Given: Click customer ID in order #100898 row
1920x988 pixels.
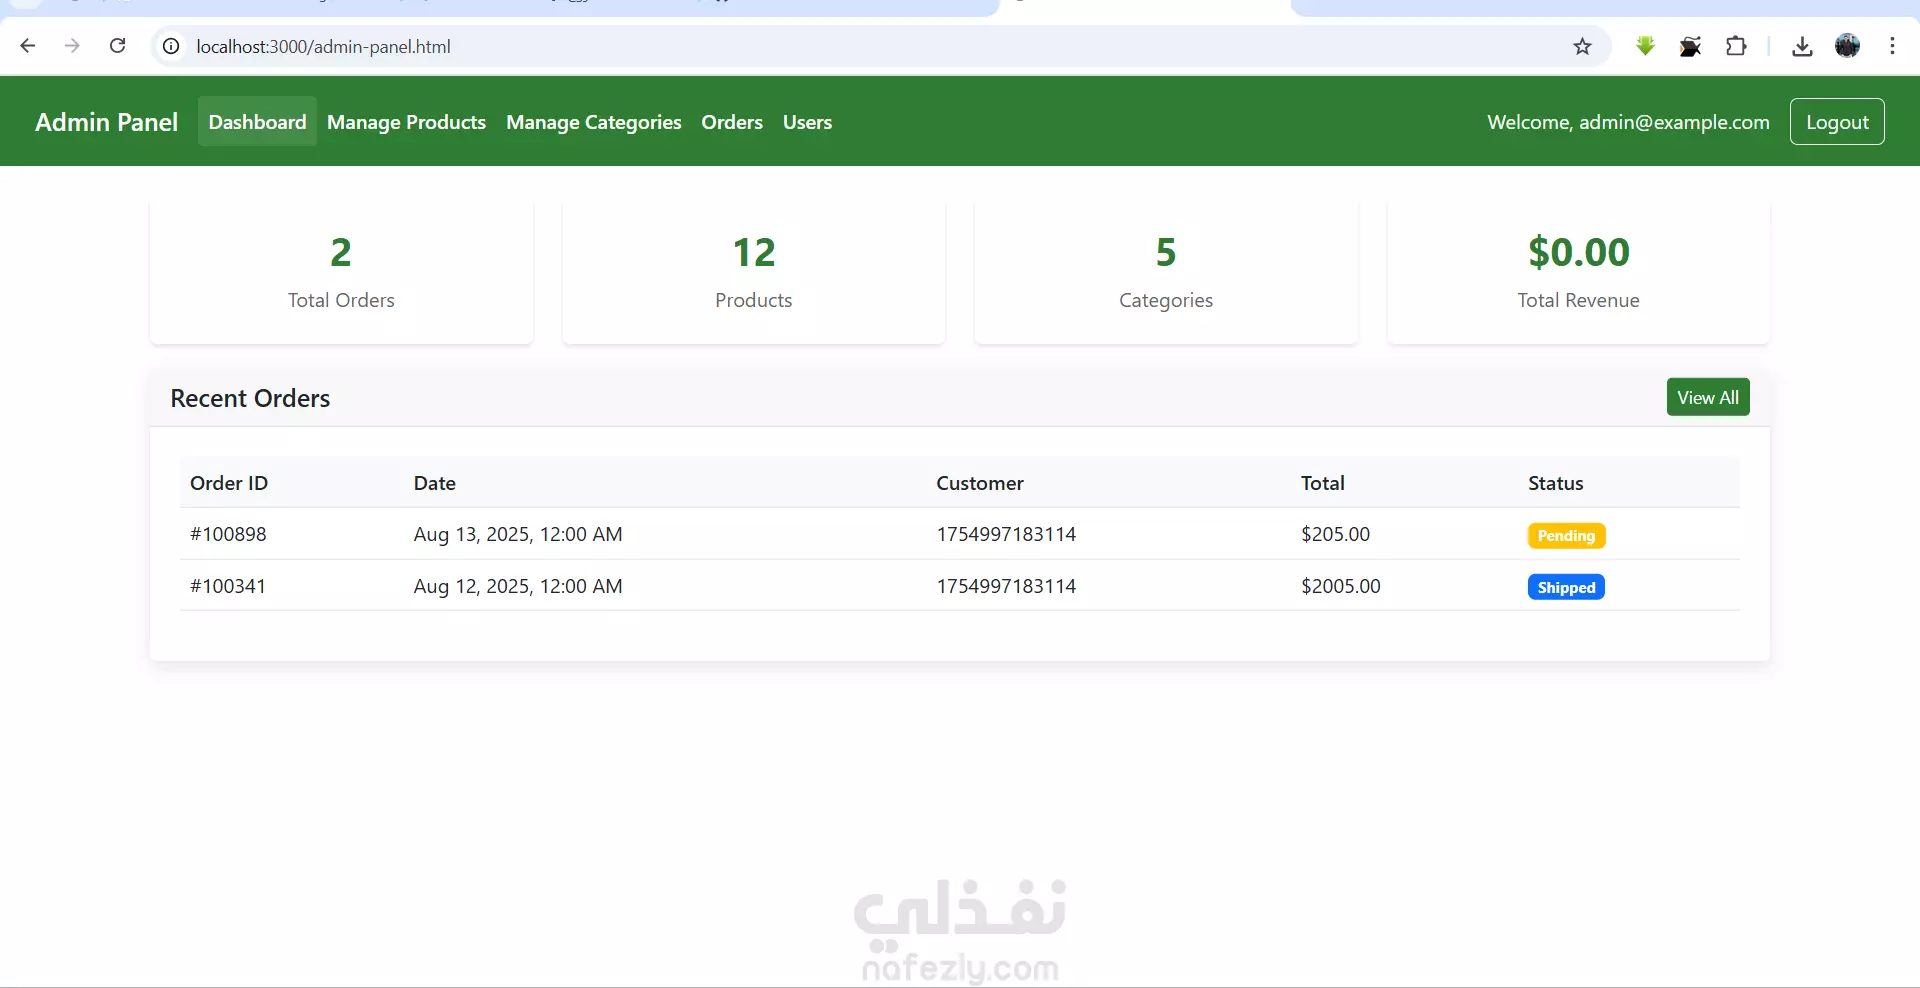Looking at the screenshot, I should click(1006, 534).
